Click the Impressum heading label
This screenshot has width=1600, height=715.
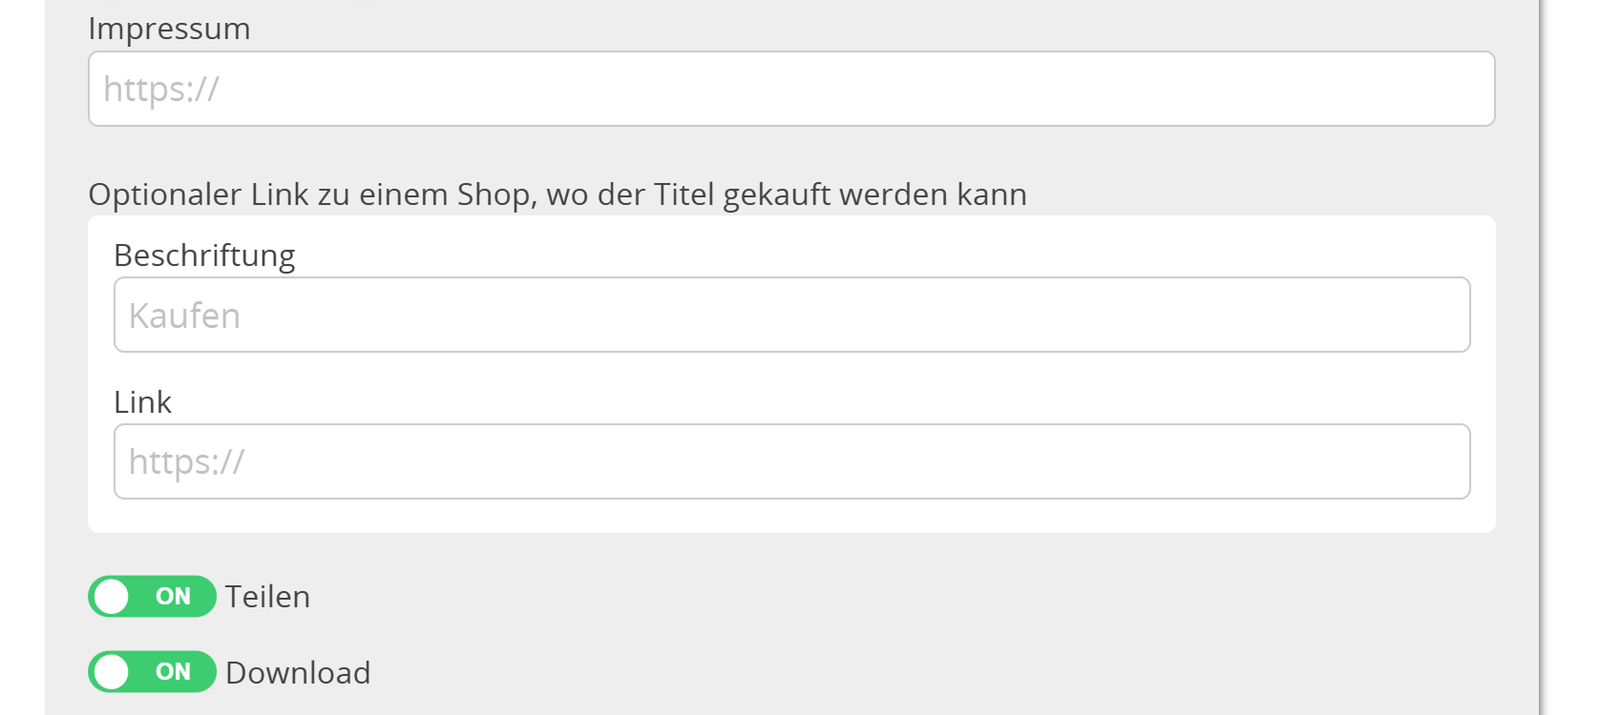pyautogui.click(x=170, y=29)
